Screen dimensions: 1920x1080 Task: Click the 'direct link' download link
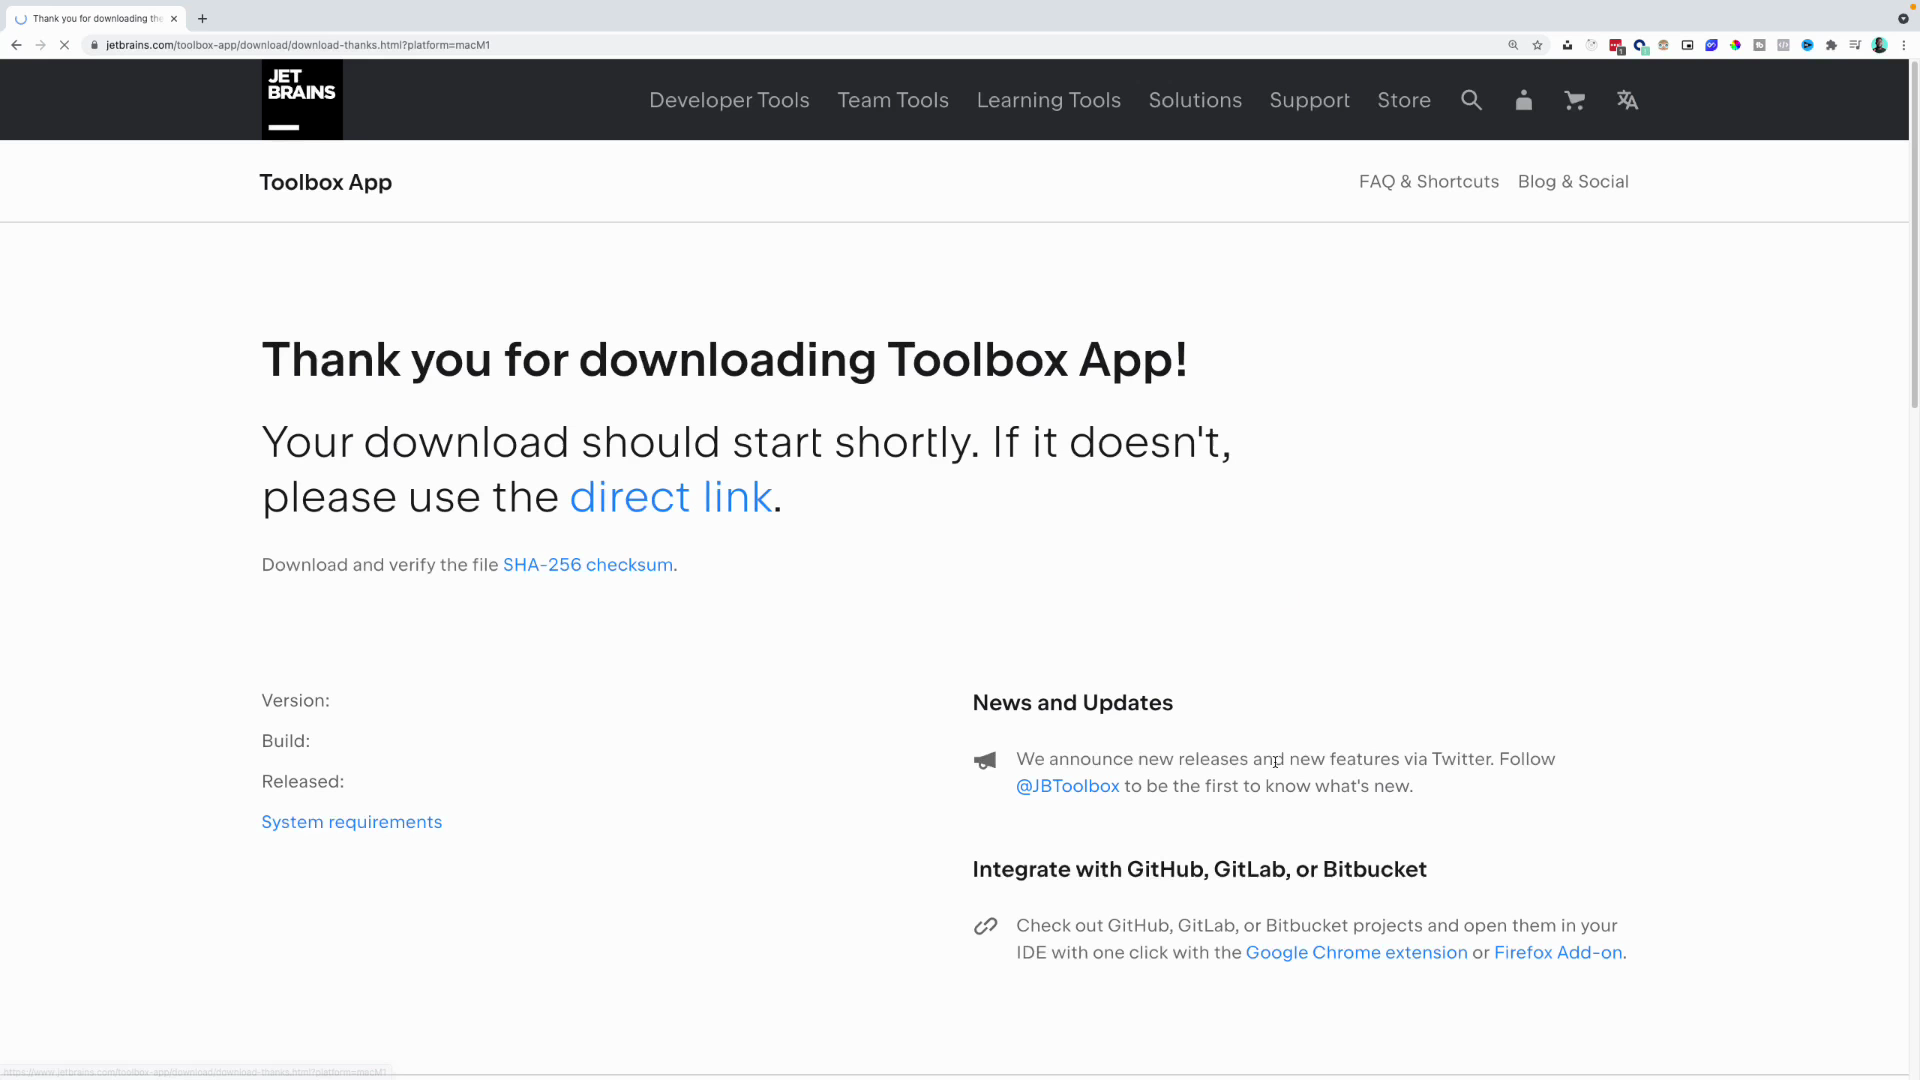point(671,497)
